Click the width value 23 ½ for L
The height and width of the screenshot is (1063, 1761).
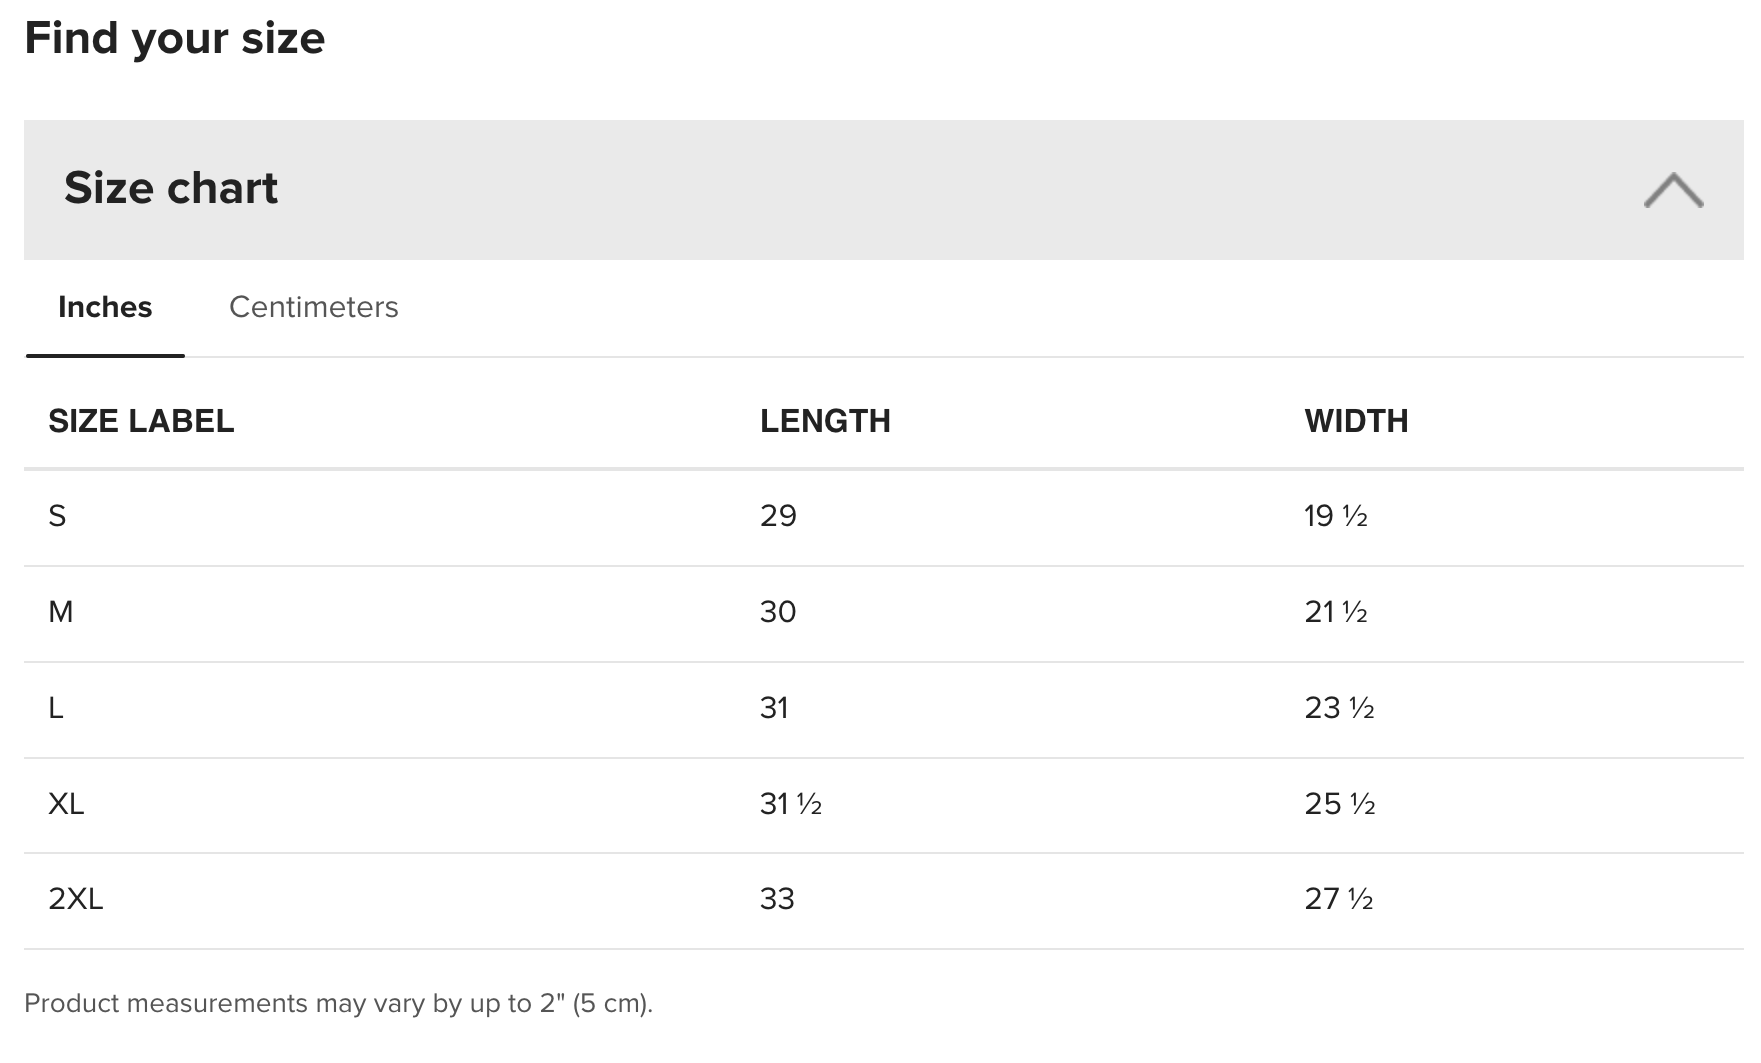1340,708
